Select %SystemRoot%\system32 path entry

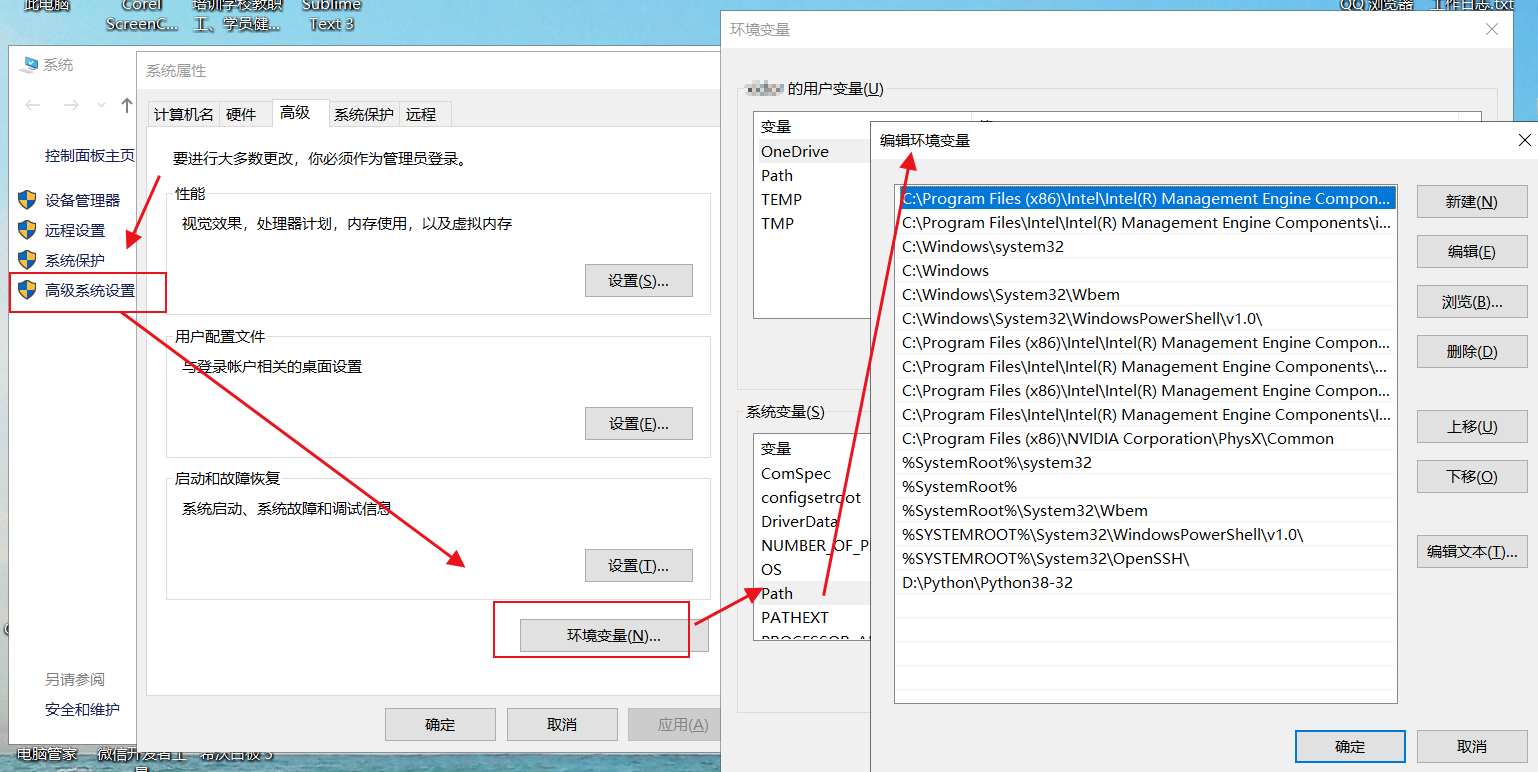click(x=1145, y=462)
